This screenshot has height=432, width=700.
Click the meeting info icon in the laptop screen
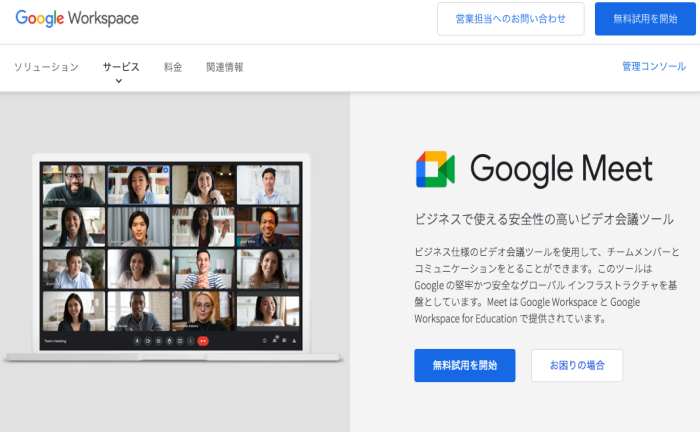pyautogui.click(x=265, y=341)
